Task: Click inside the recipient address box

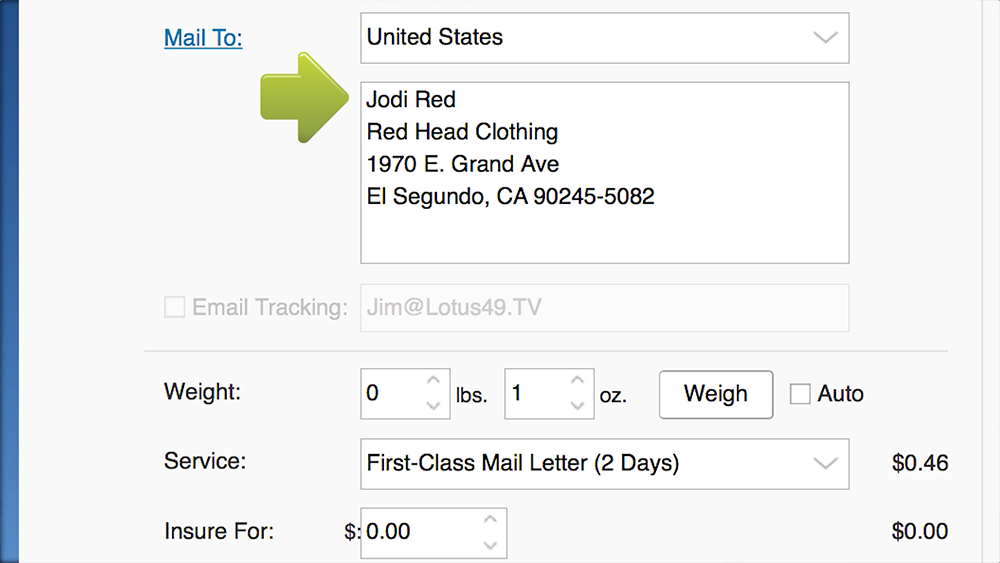Action: pos(604,172)
